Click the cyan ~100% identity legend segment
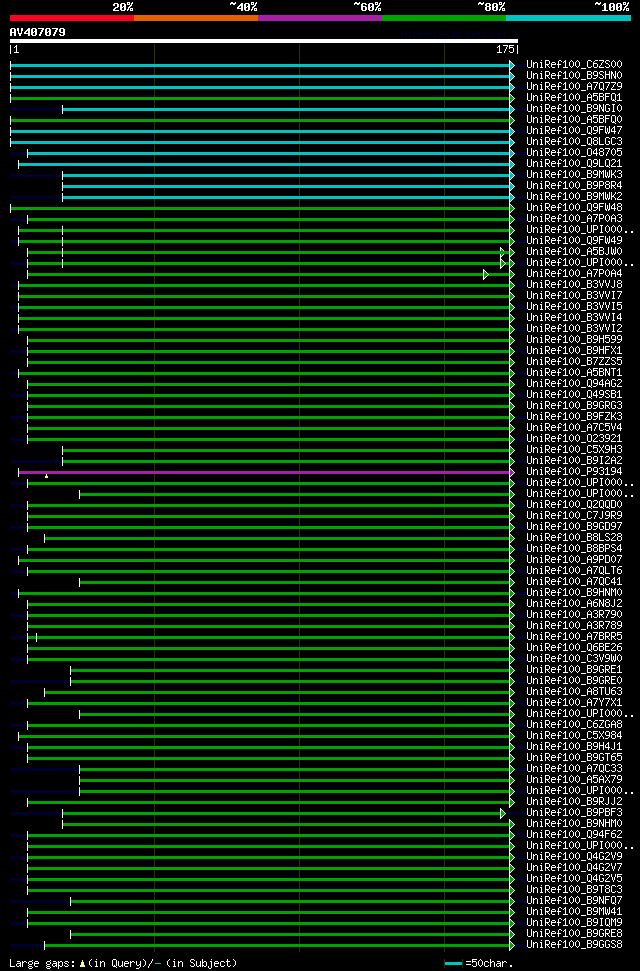 tap(568, 18)
